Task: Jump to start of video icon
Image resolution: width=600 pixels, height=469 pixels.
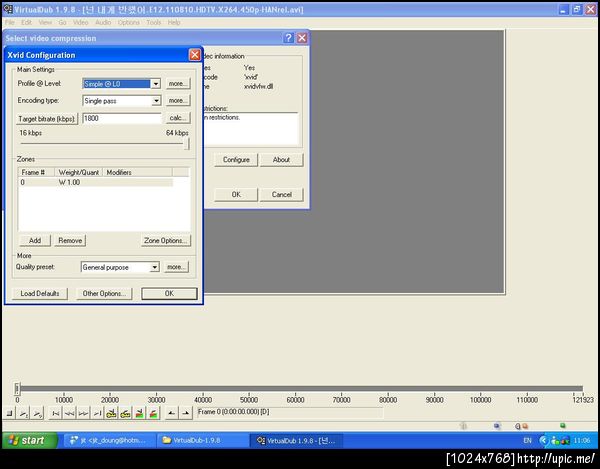Action: pos(56,413)
